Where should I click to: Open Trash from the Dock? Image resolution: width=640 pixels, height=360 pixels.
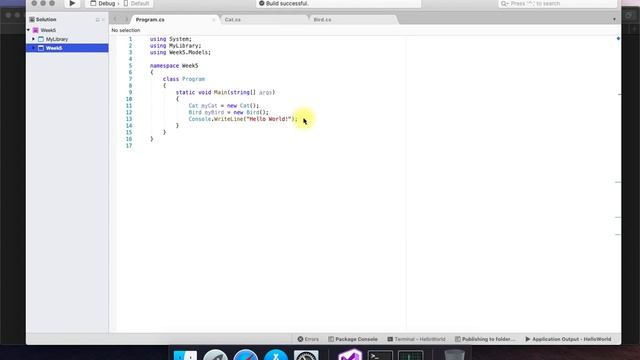[x=454, y=355]
